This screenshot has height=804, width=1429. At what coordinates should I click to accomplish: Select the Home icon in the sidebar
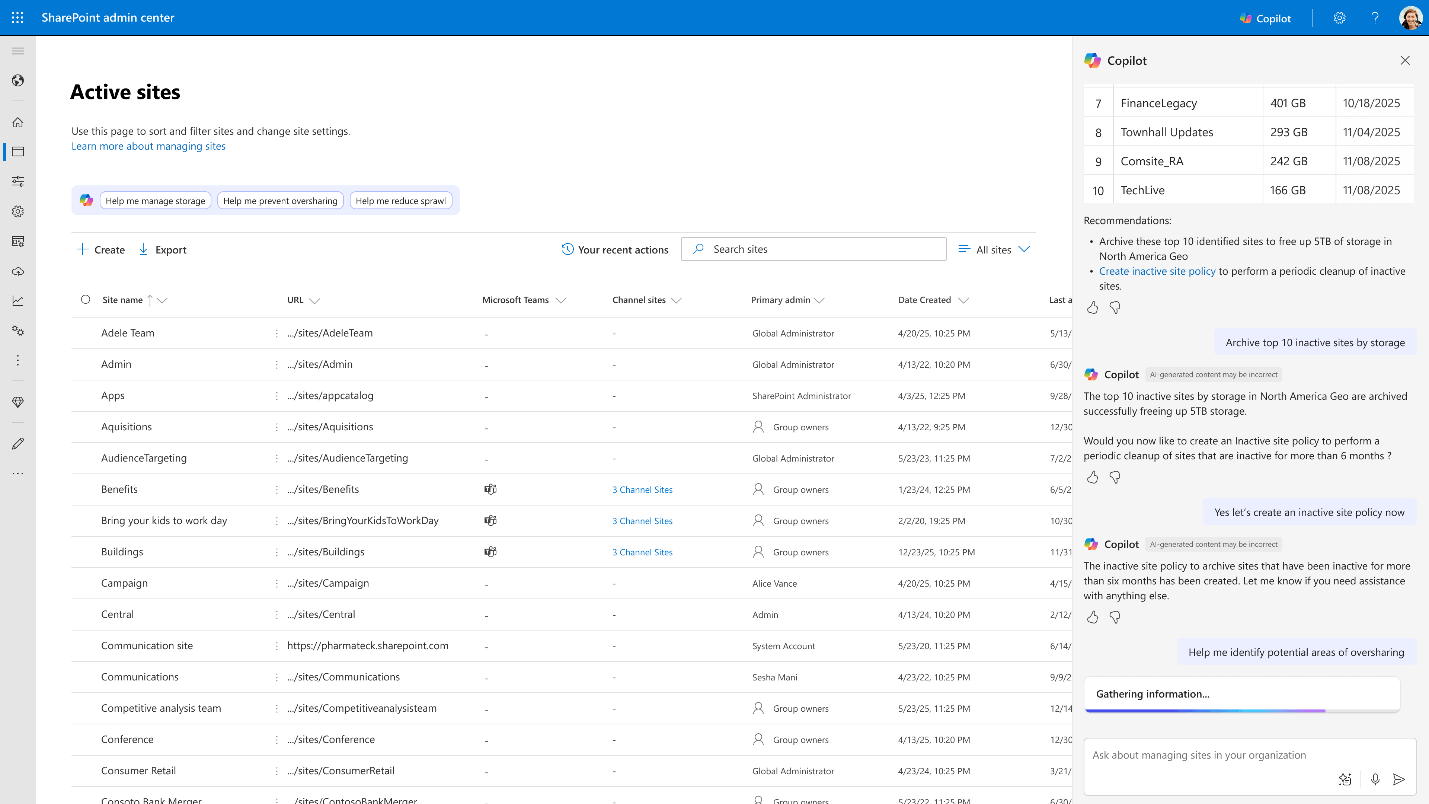pos(17,121)
